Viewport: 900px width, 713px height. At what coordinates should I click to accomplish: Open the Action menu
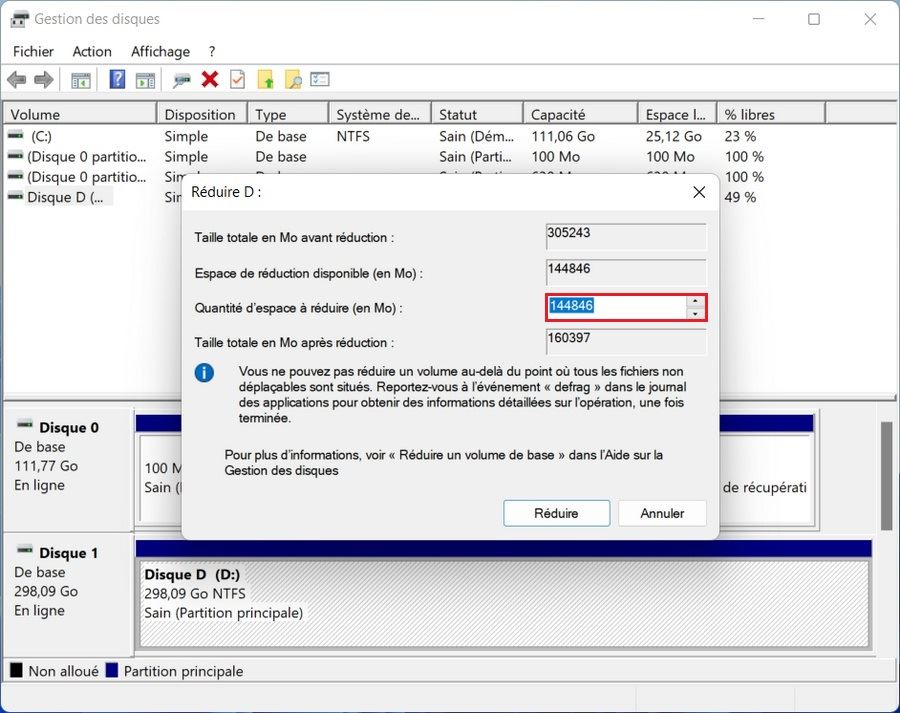(92, 51)
